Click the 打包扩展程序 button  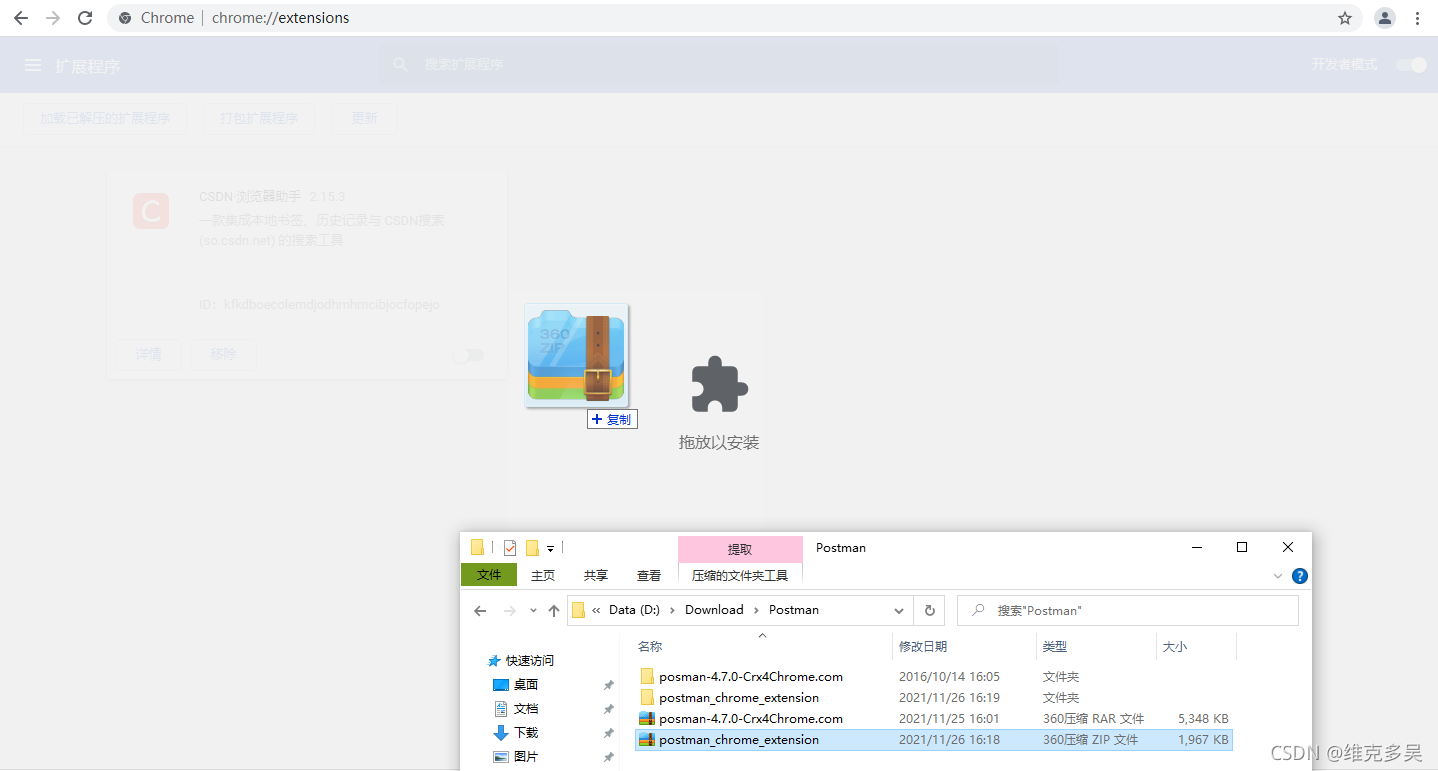coord(259,118)
